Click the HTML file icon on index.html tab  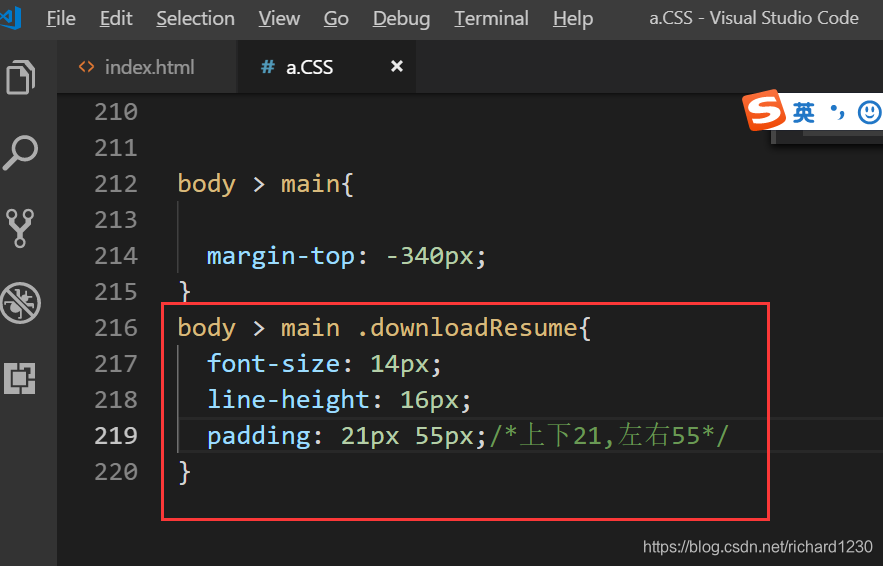point(86,67)
